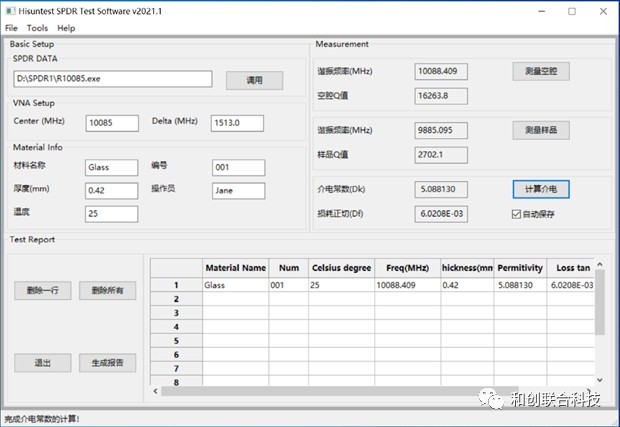Click the 退出 exit button
The image size is (620, 427).
(x=43, y=363)
